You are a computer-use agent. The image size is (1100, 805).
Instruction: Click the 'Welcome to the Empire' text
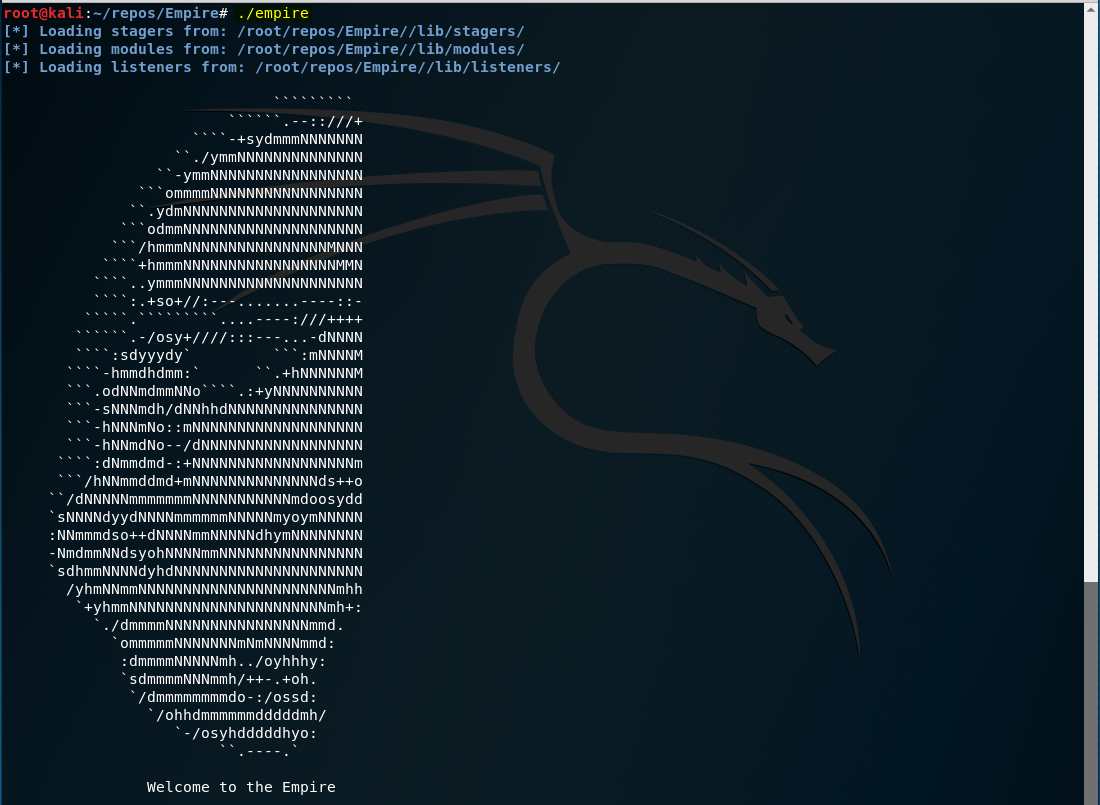click(x=241, y=787)
